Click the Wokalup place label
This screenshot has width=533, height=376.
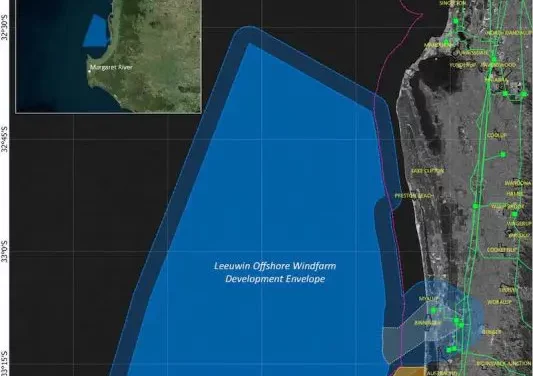[499, 302]
